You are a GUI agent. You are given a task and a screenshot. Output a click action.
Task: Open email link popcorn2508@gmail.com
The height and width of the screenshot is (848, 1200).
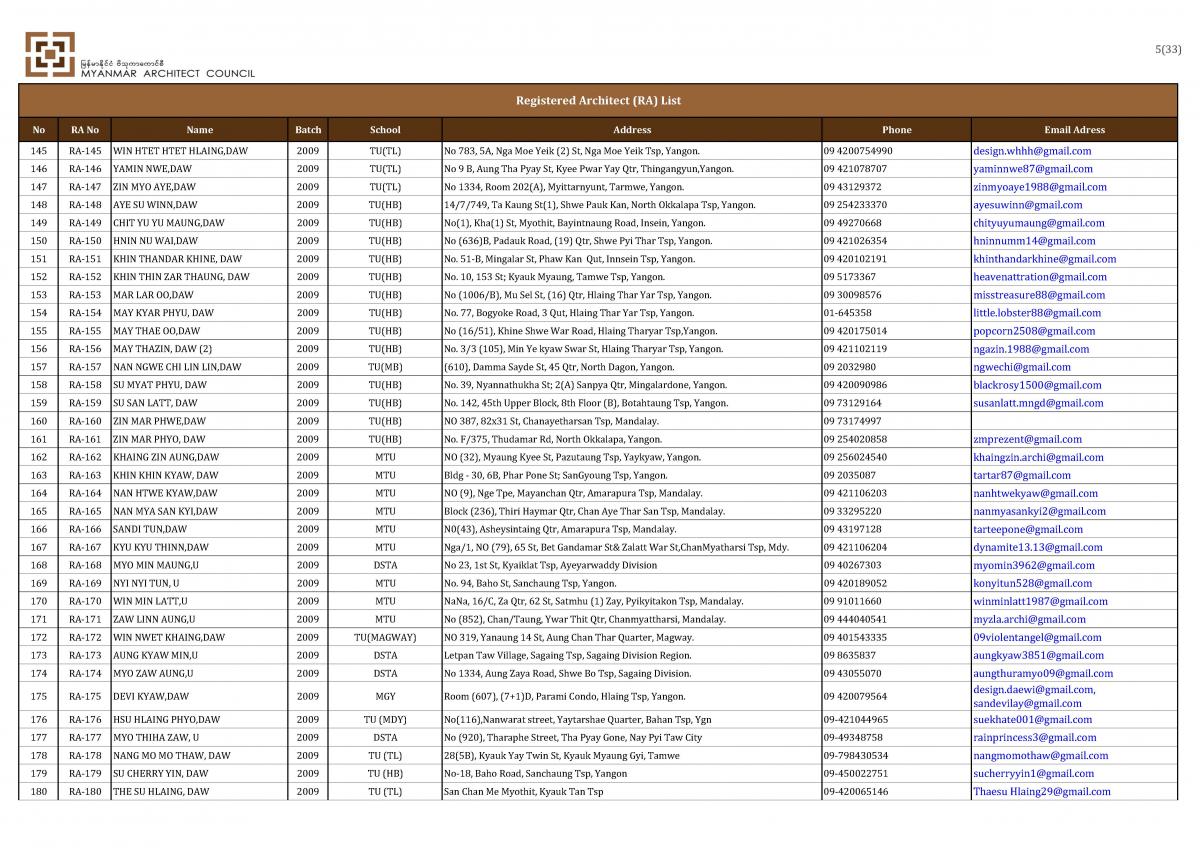1034,331
